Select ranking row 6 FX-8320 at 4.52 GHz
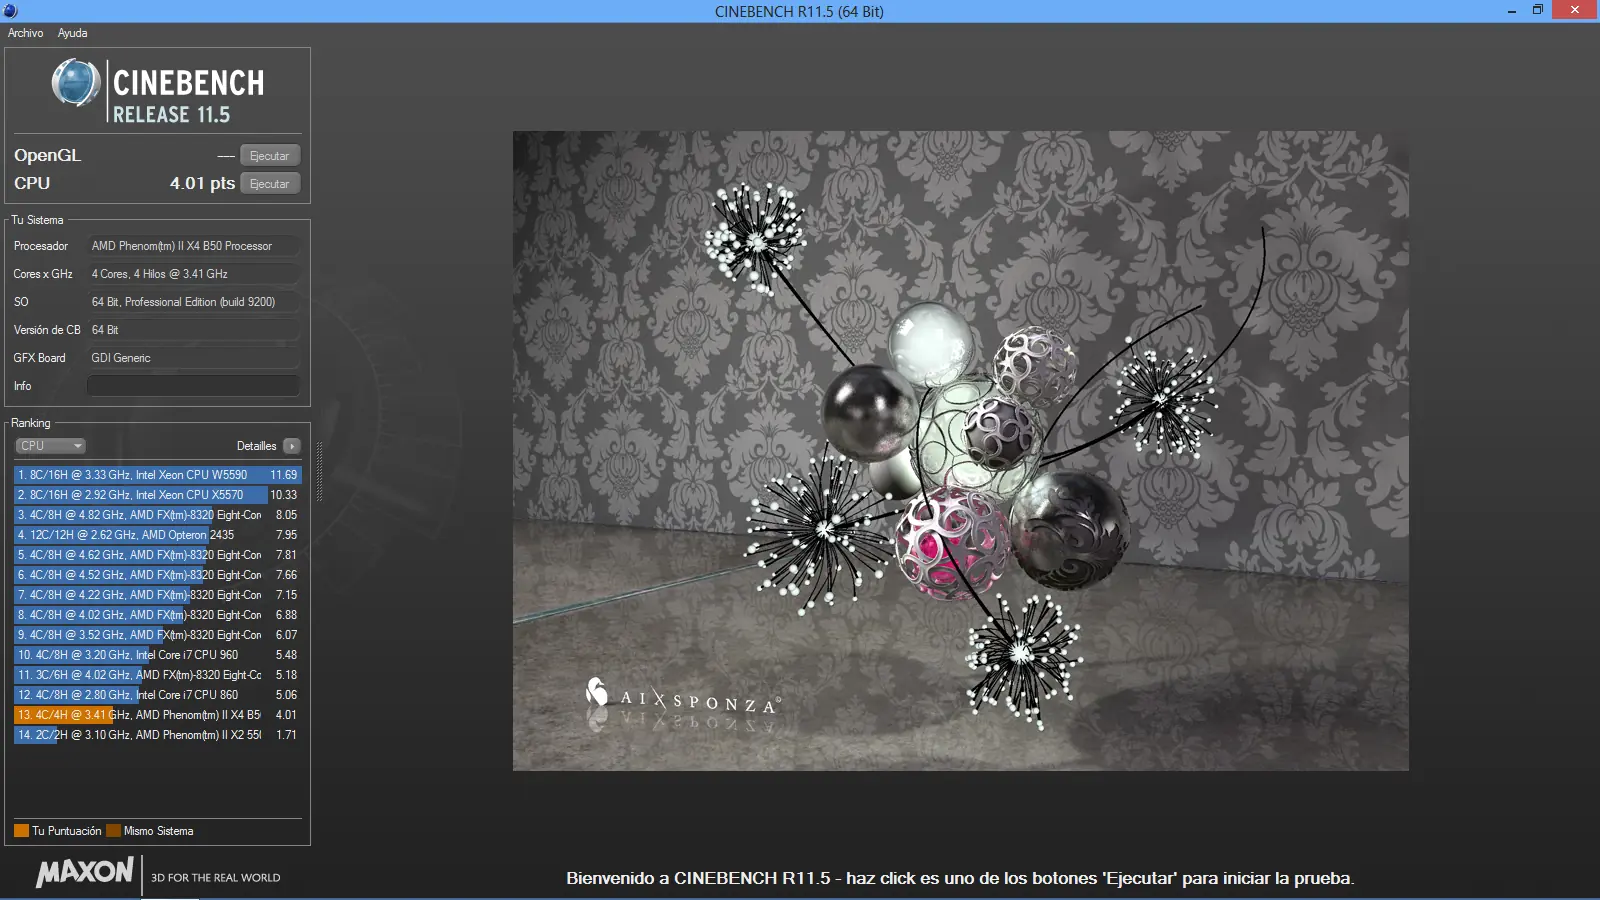1600x900 pixels. tap(158, 575)
